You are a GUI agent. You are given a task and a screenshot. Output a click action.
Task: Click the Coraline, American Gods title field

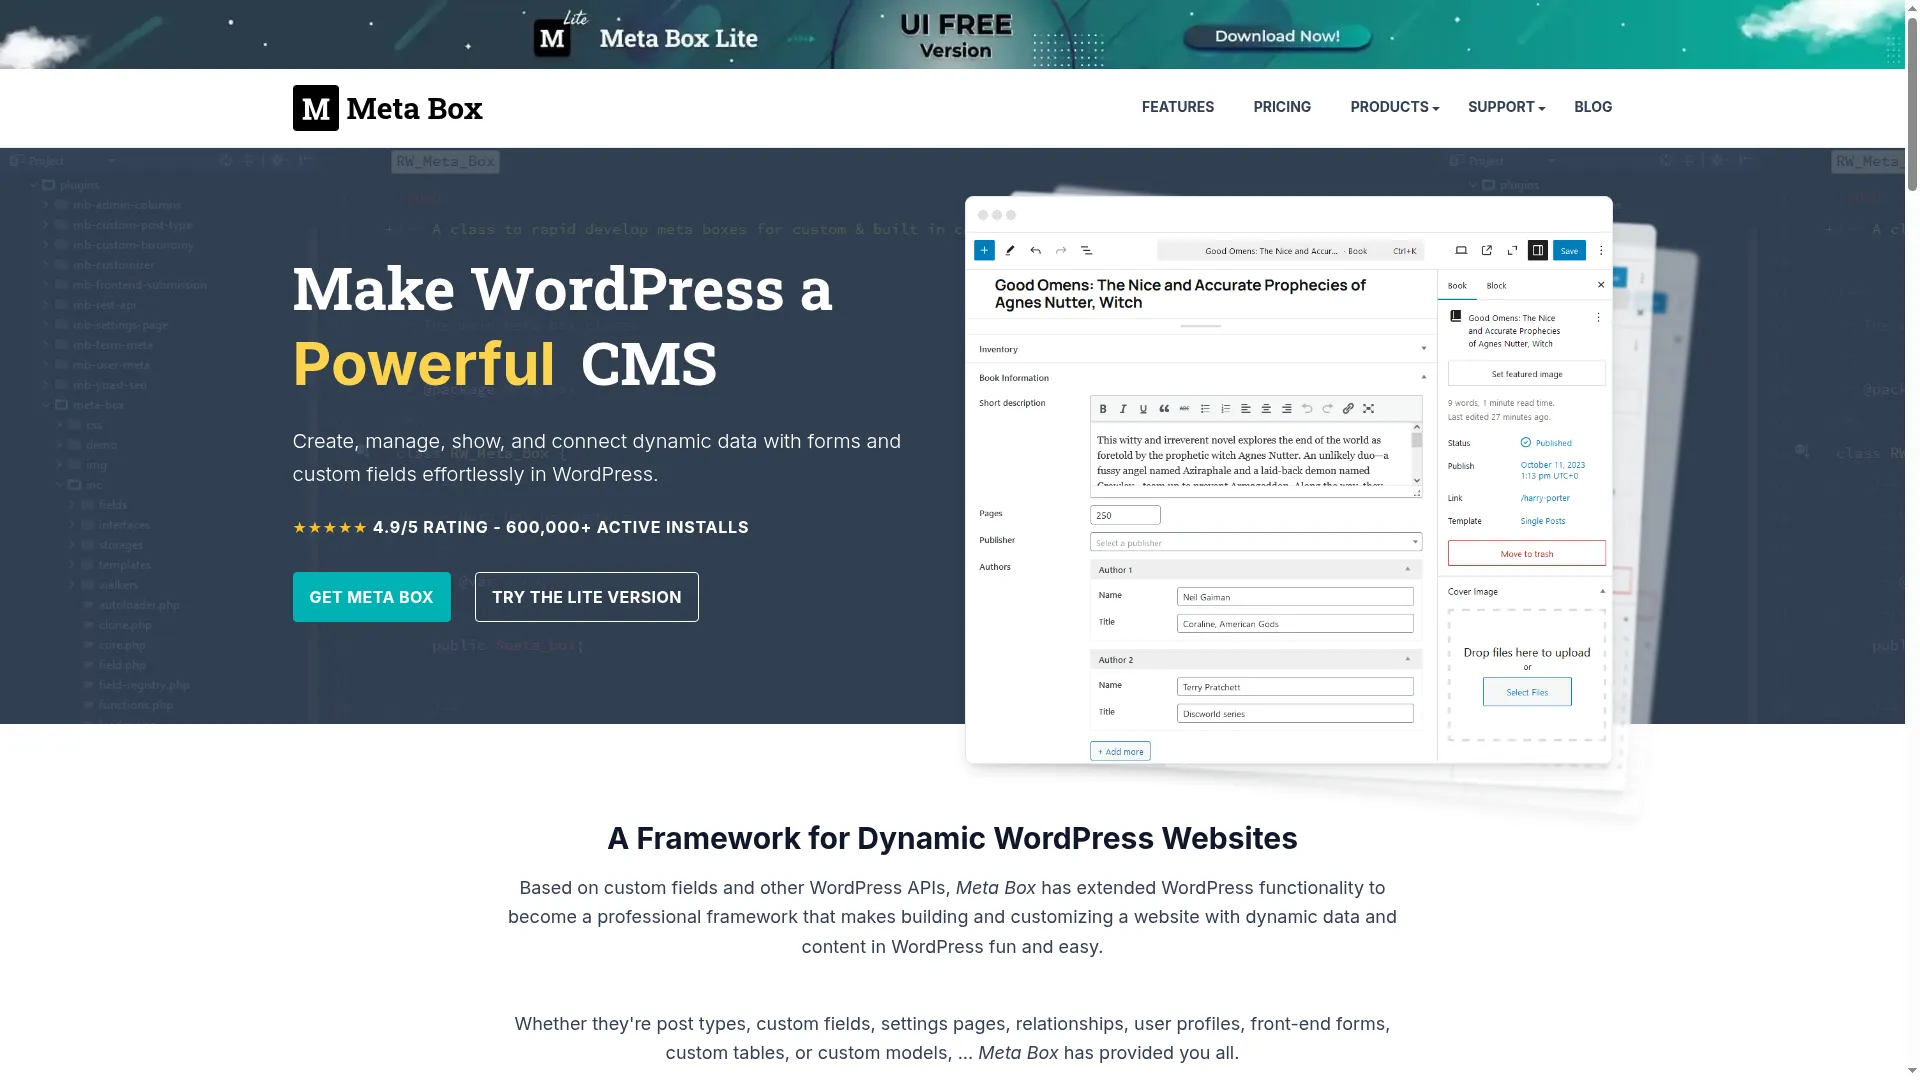[x=1295, y=624]
